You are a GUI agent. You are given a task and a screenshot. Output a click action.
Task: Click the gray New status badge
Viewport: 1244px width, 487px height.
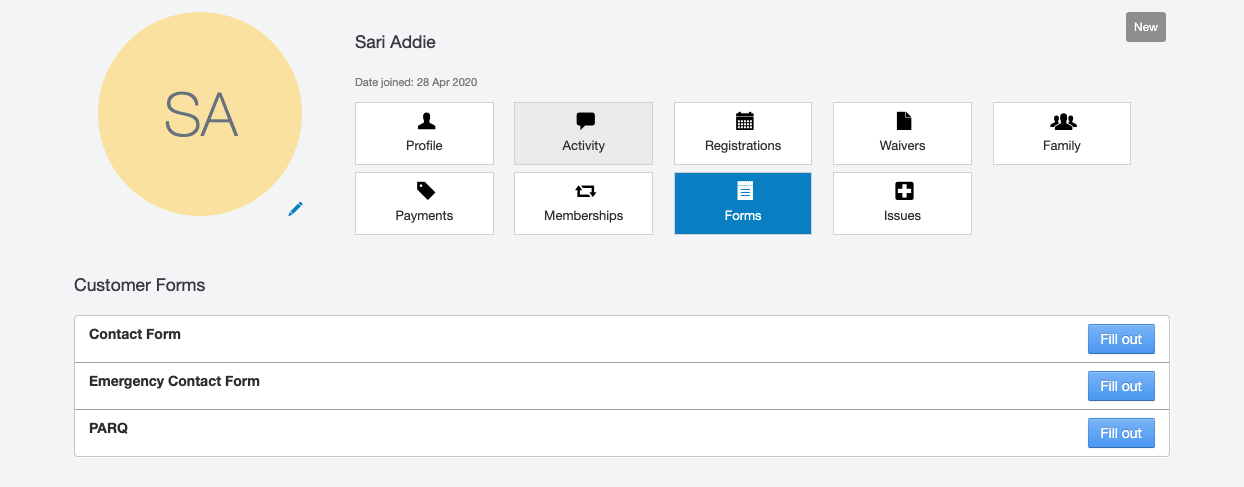click(x=1145, y=27)
